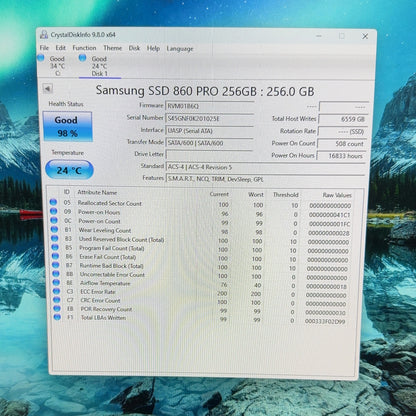Screen dimensions: 416x416
Task: Select the POR Recovery Count attribute name
Action: 106,309
